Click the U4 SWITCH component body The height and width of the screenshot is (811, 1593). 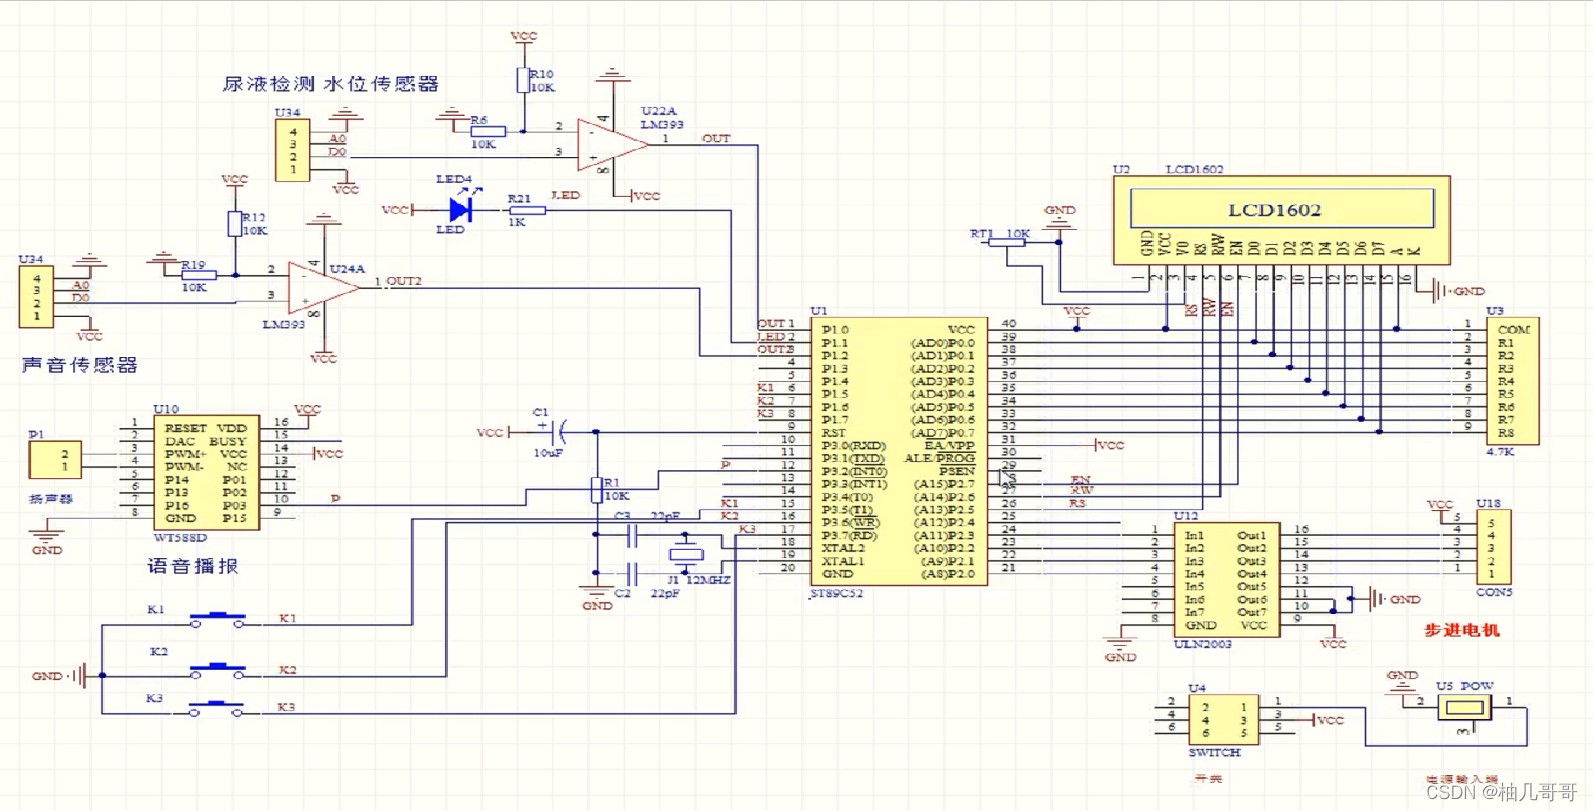coord(1223,720)
